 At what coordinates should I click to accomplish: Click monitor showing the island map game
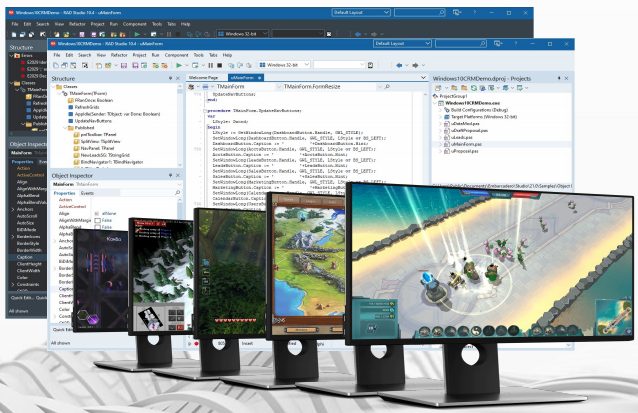306,264
